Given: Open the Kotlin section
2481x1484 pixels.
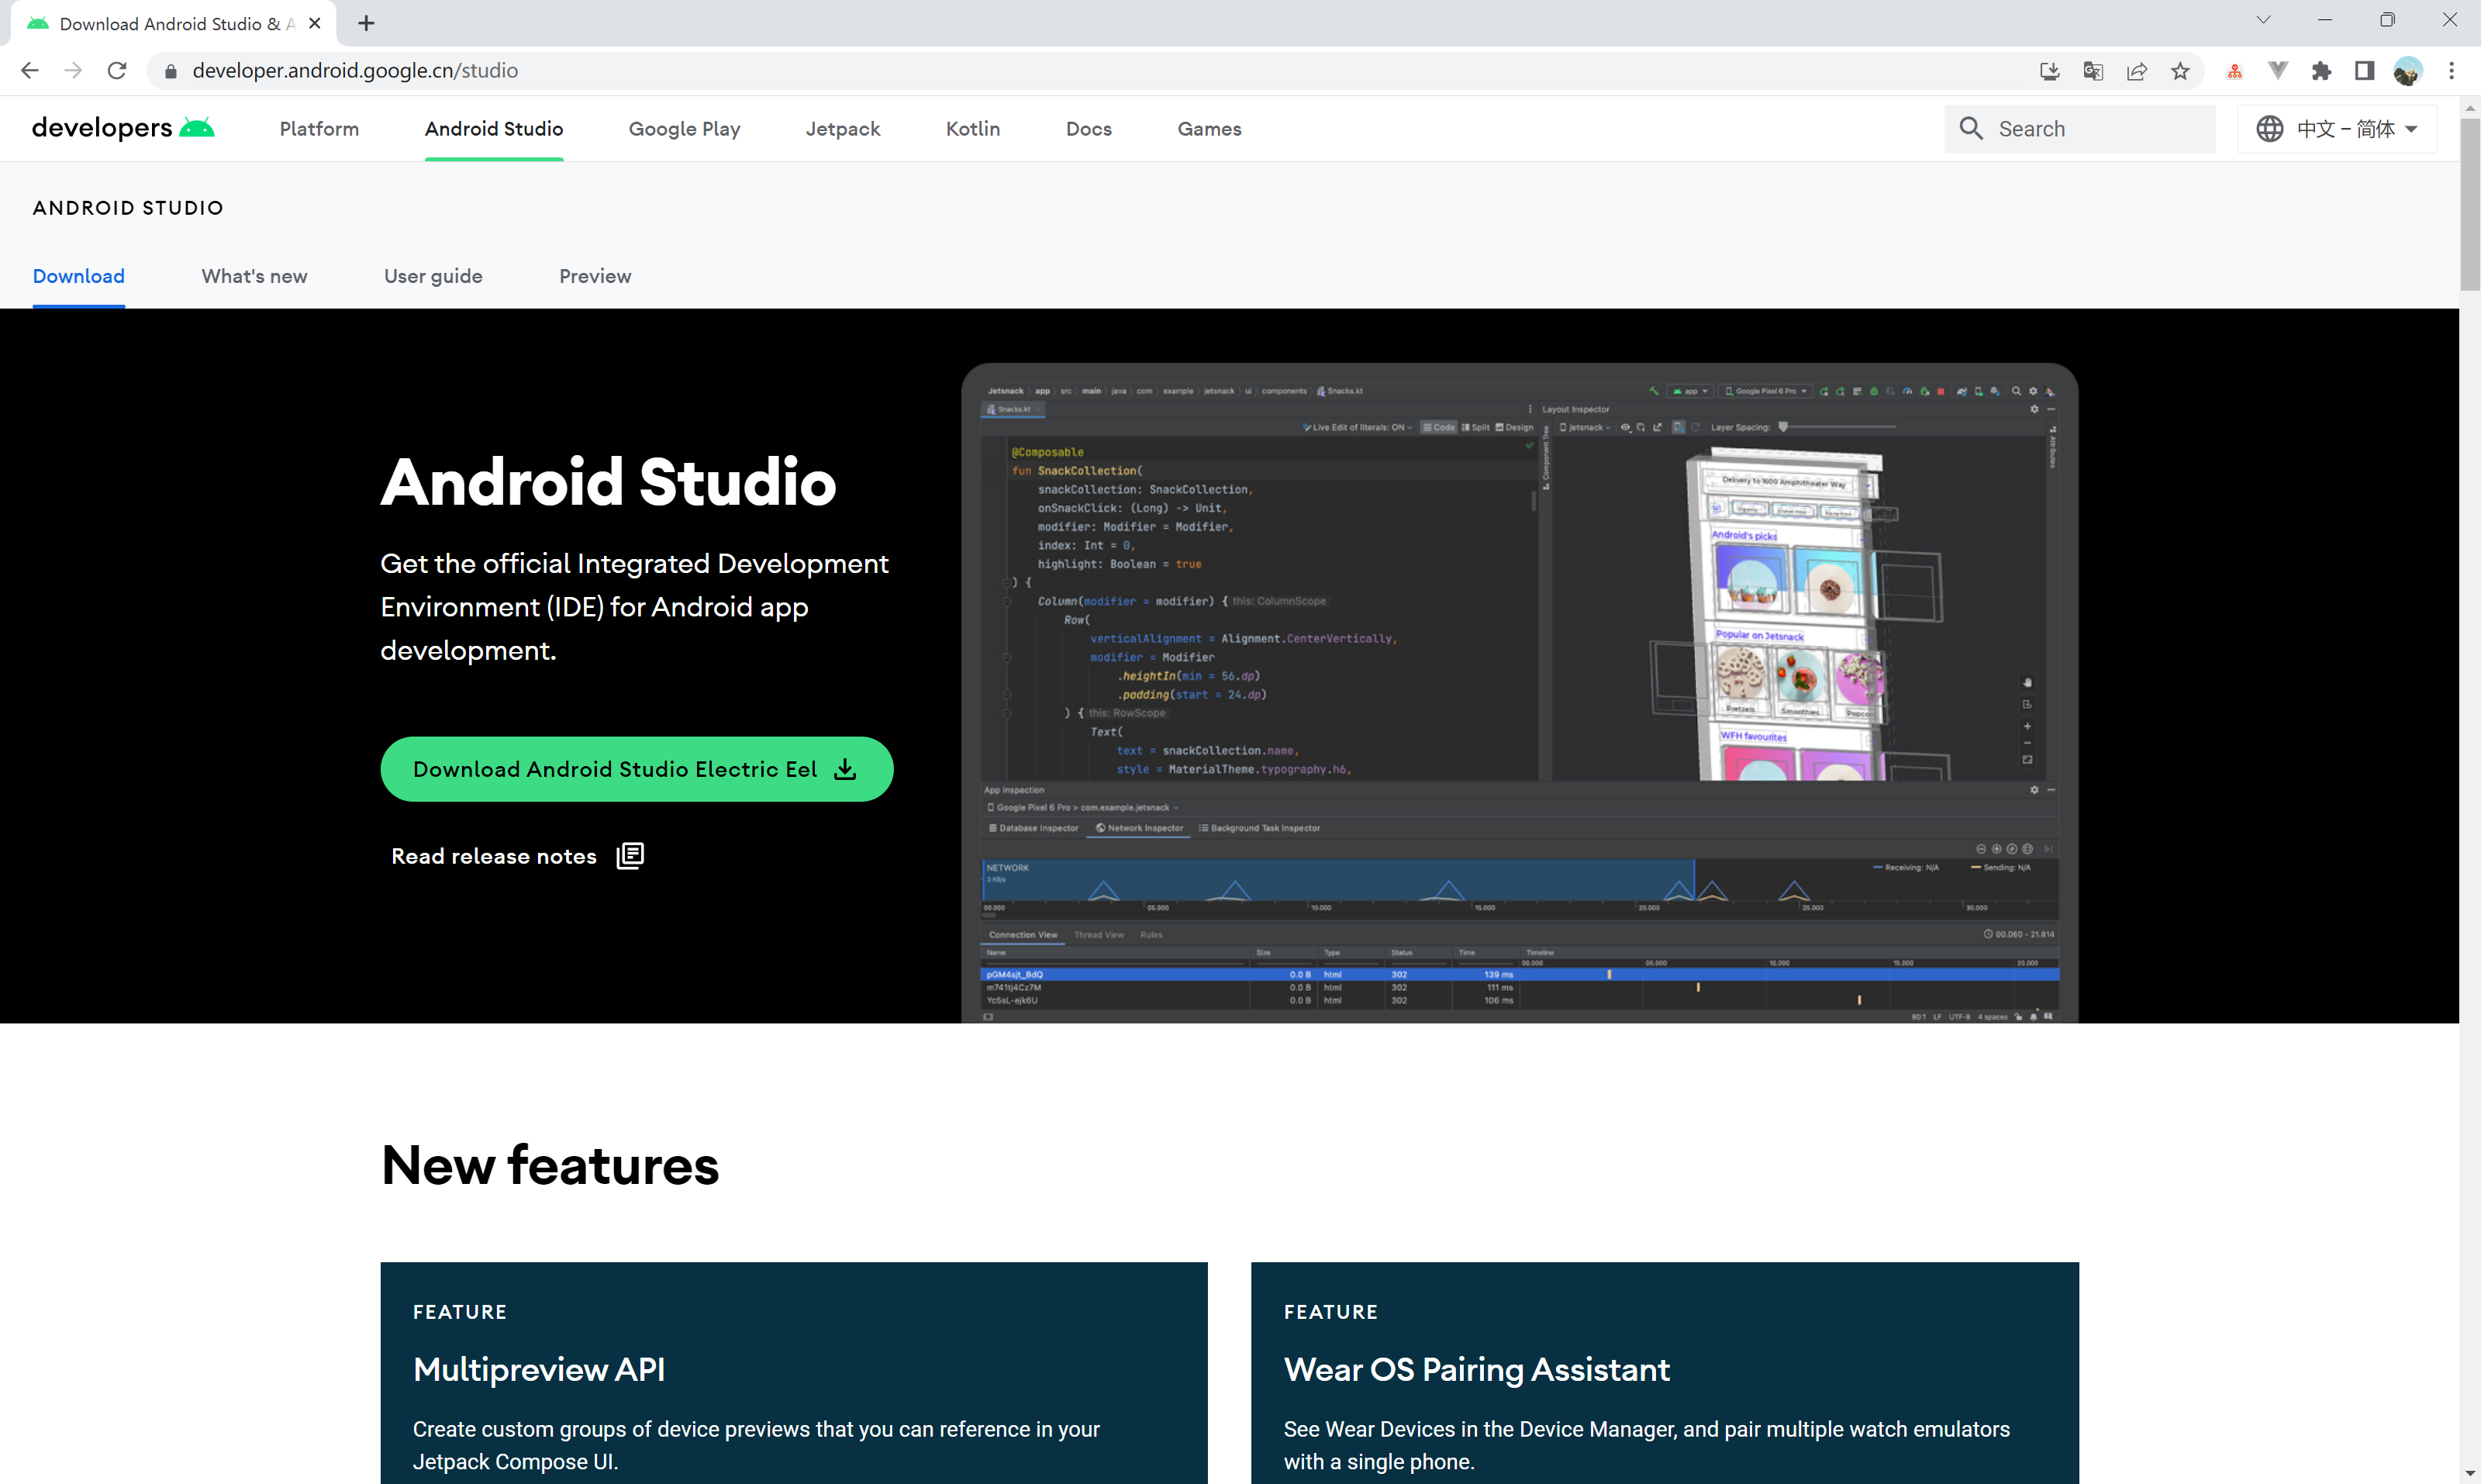Looking at the screenshot, I should (x=973, y=128).
